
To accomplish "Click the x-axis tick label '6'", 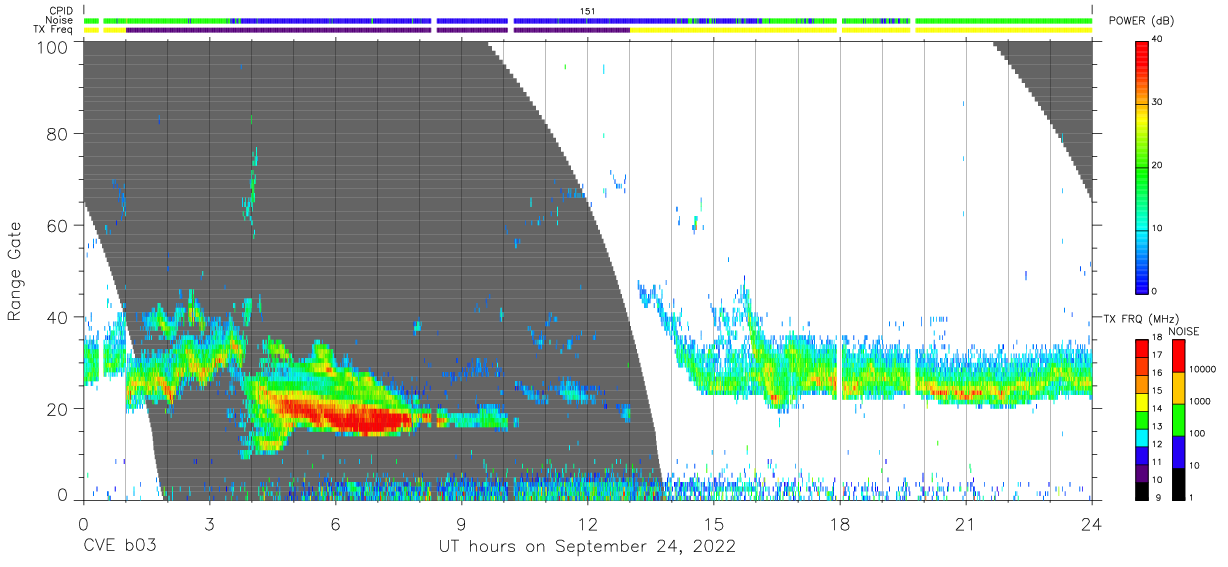I will (335, 523).
